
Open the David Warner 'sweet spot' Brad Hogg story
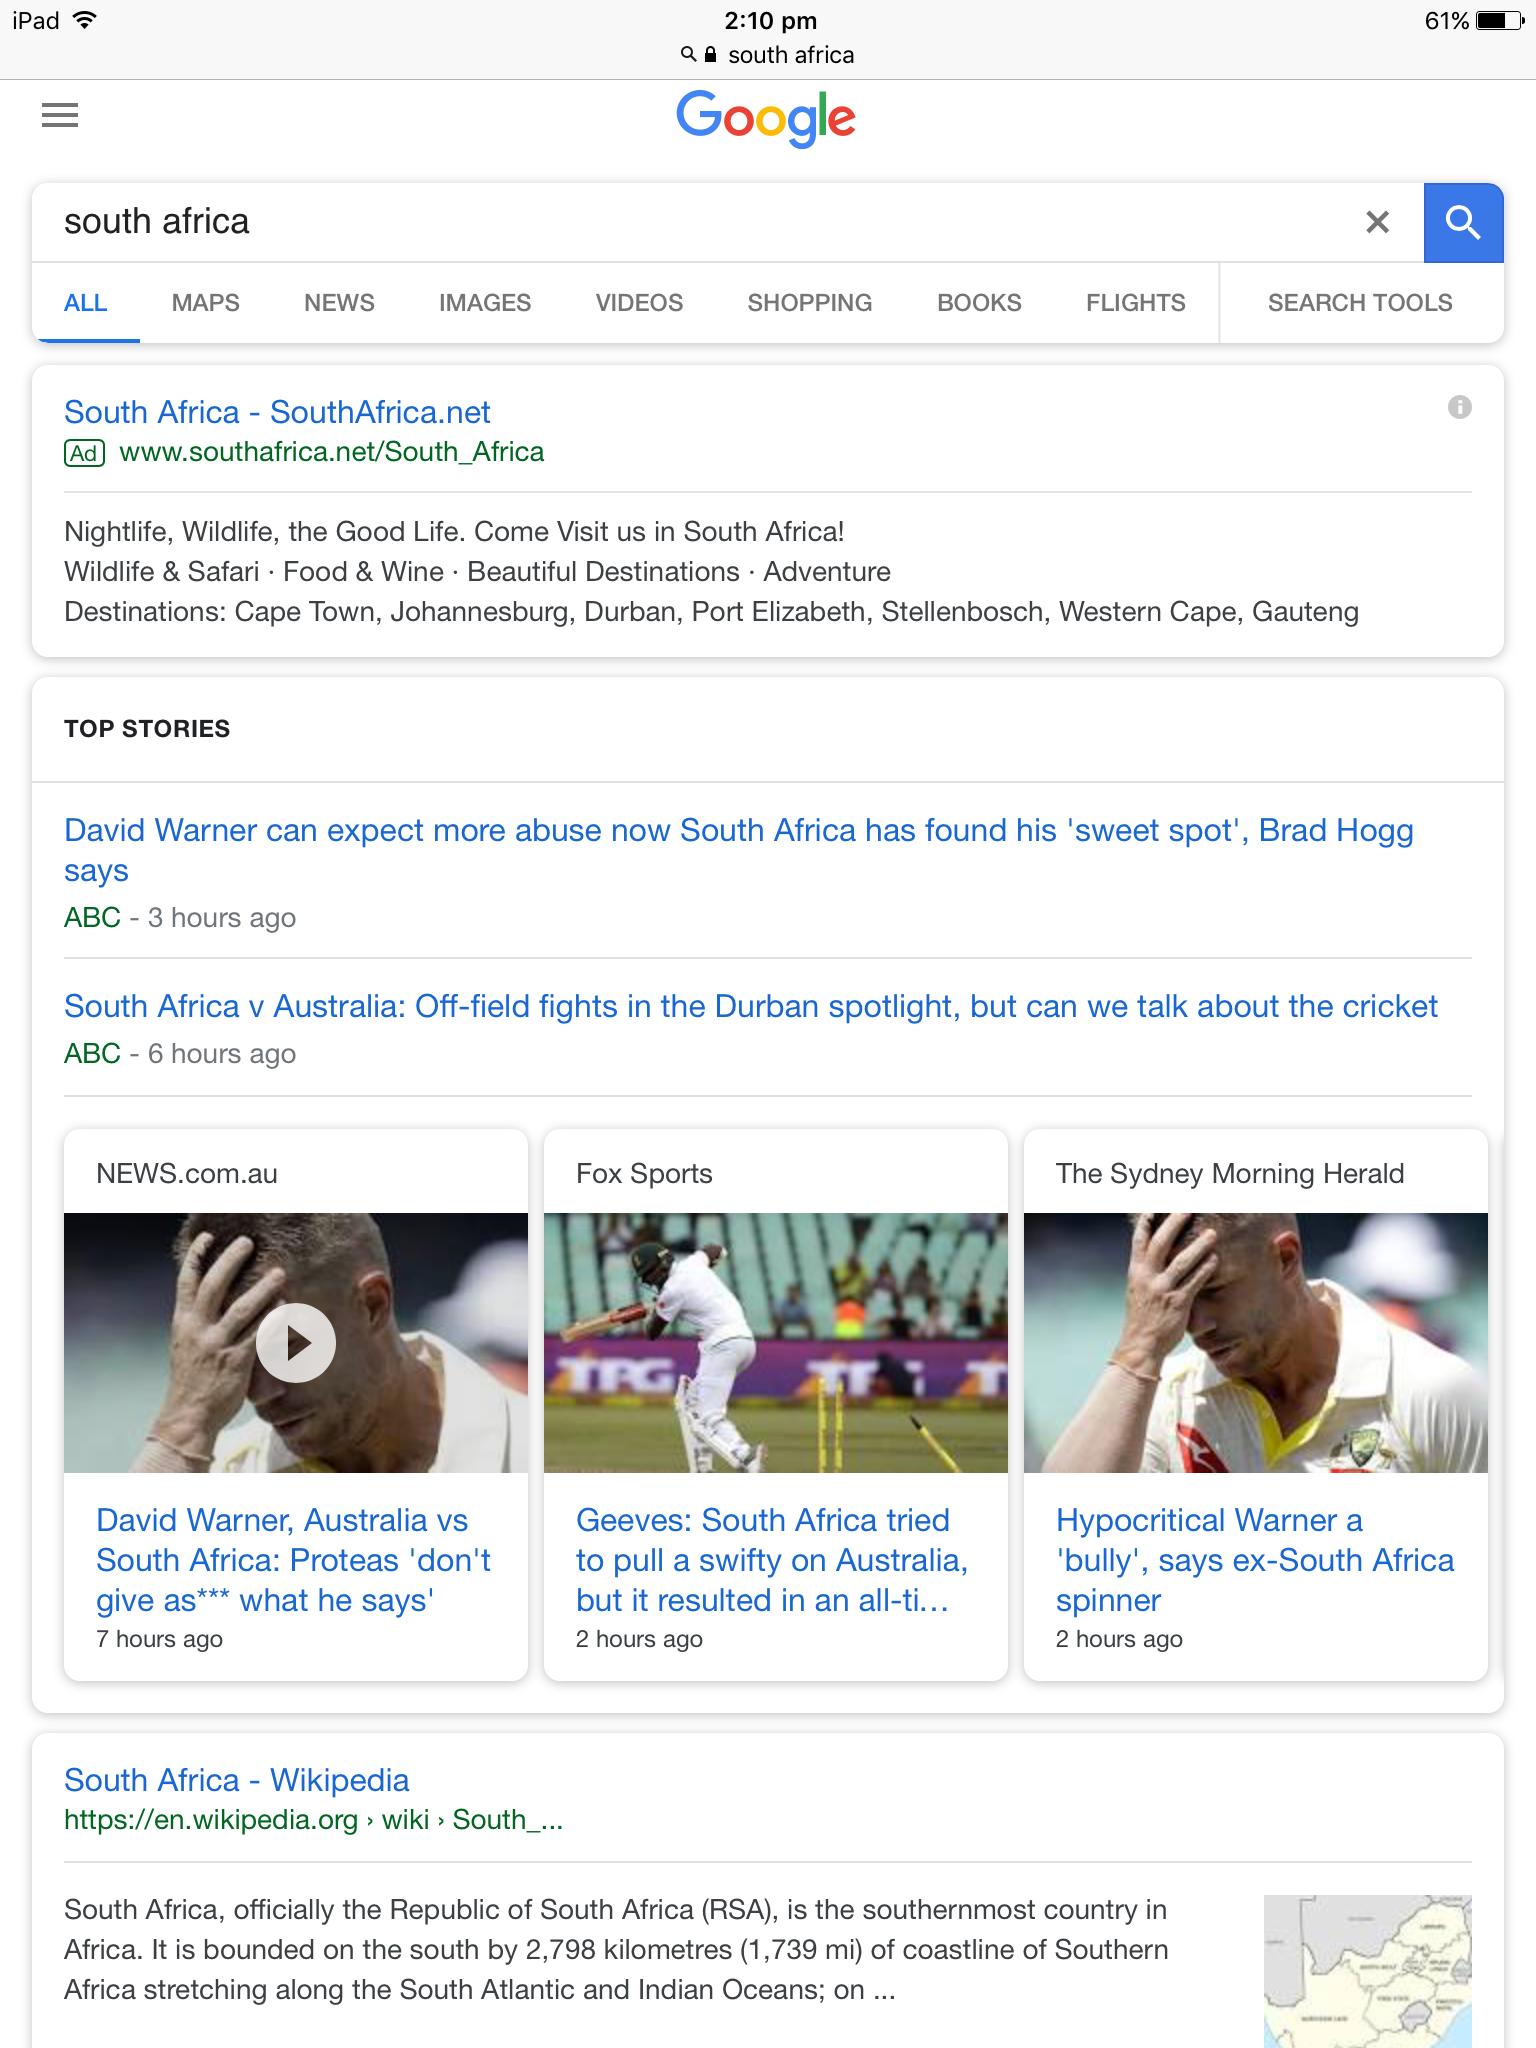point(738,850)
